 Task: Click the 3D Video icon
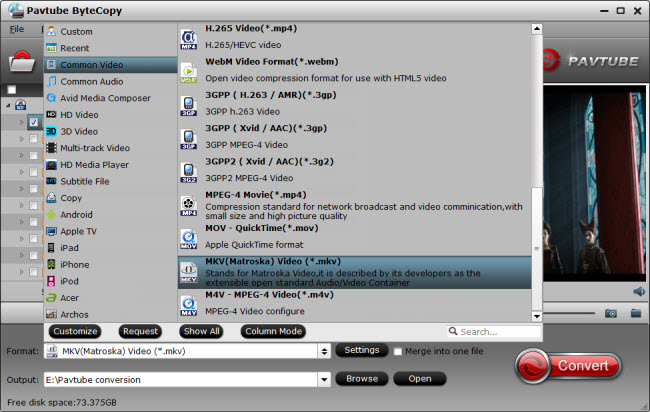(51, 131)
